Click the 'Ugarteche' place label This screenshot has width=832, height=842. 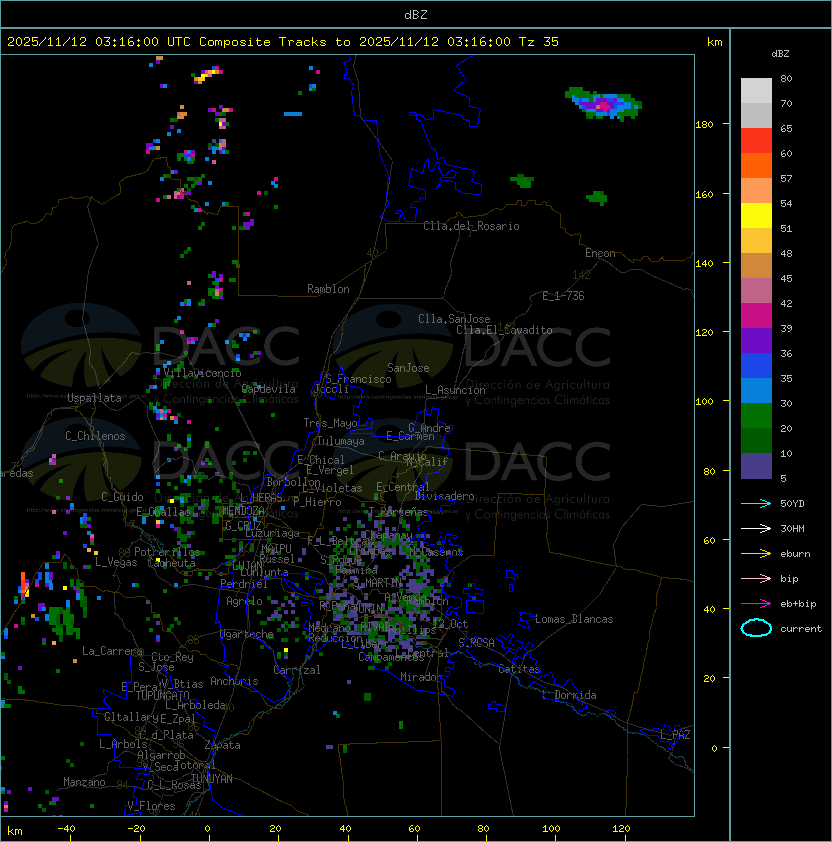click(x=247, y=635)
